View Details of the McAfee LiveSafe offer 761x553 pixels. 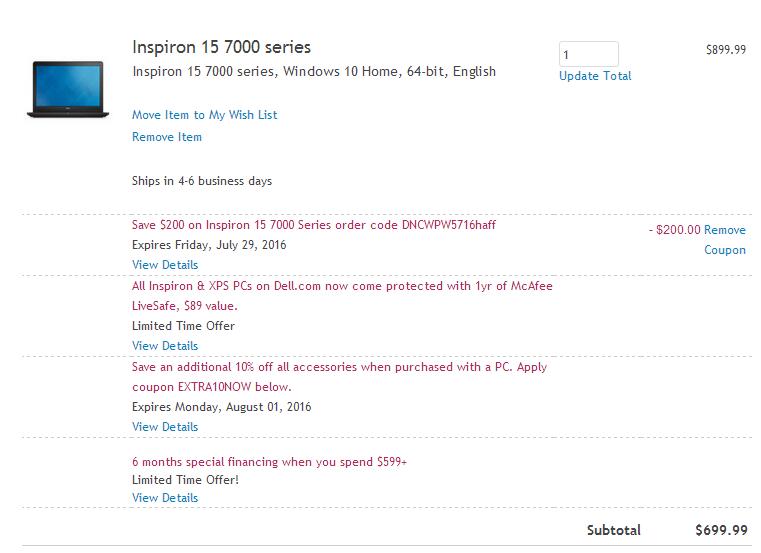click(165, 346)
